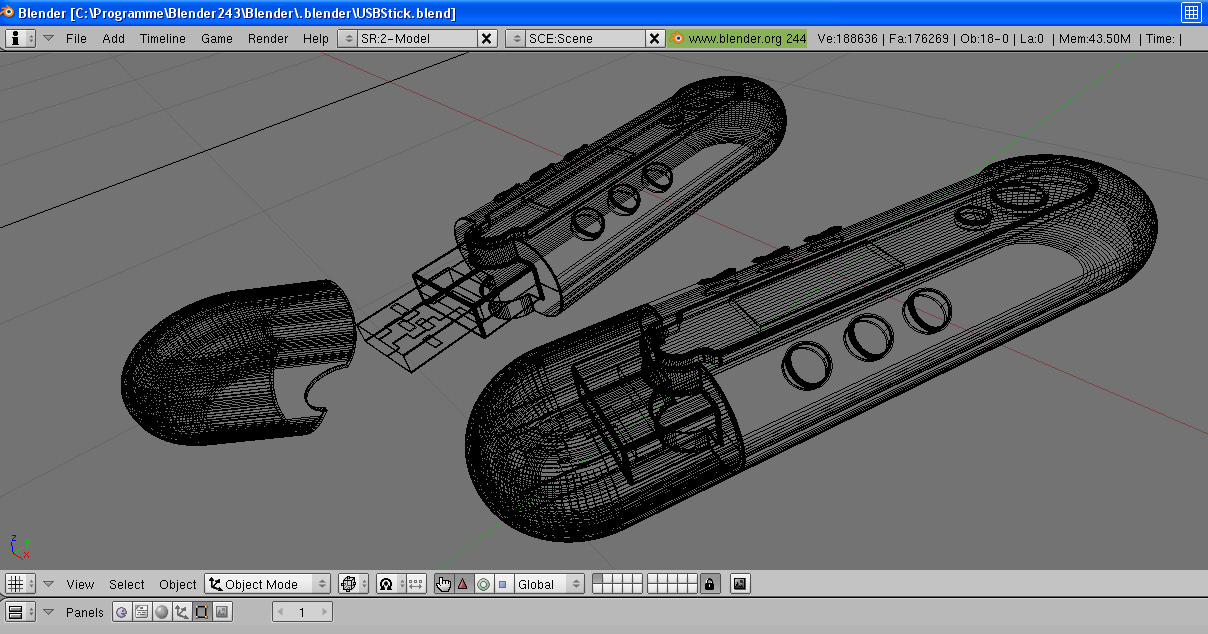The height and width of the screenshot is (634, 1208).
Task: Open the Help menu
Action: click(316, 38)
